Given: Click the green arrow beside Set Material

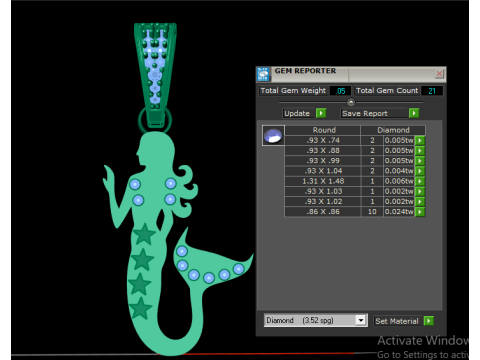Looking at the screenshot, I should [428, 321].
